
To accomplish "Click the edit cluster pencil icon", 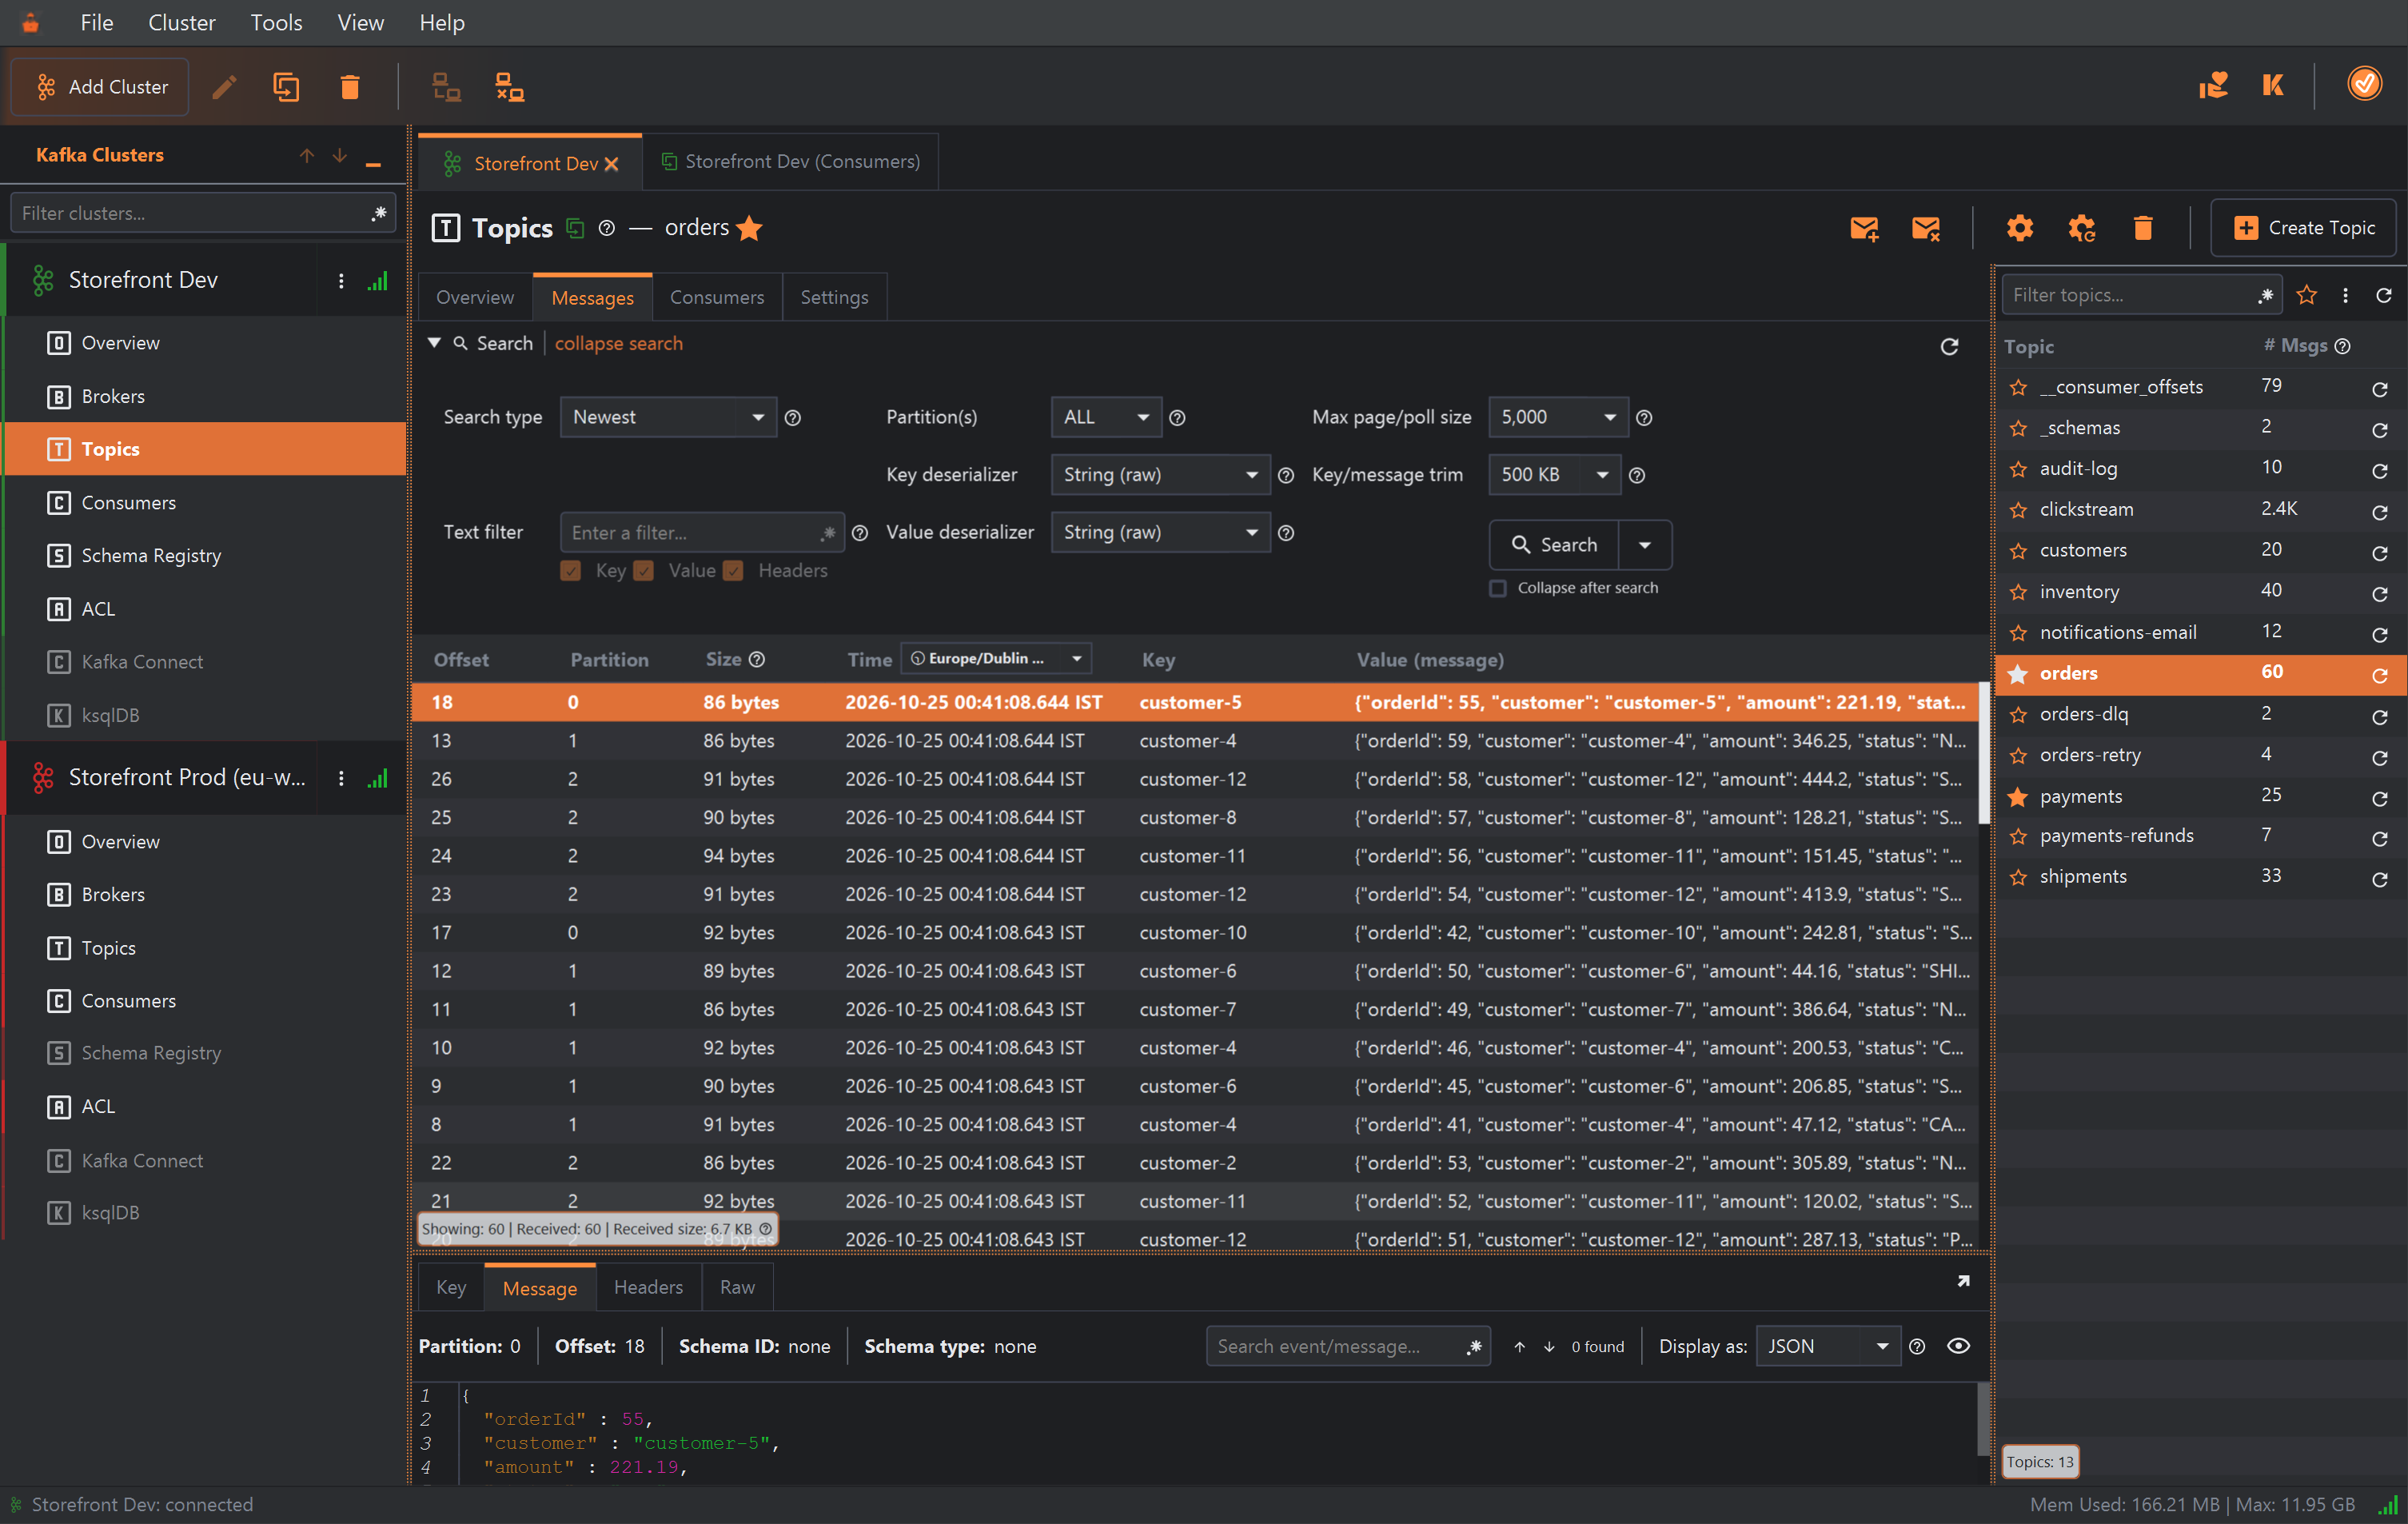I will pyautogui.click(x=224, y=87).
